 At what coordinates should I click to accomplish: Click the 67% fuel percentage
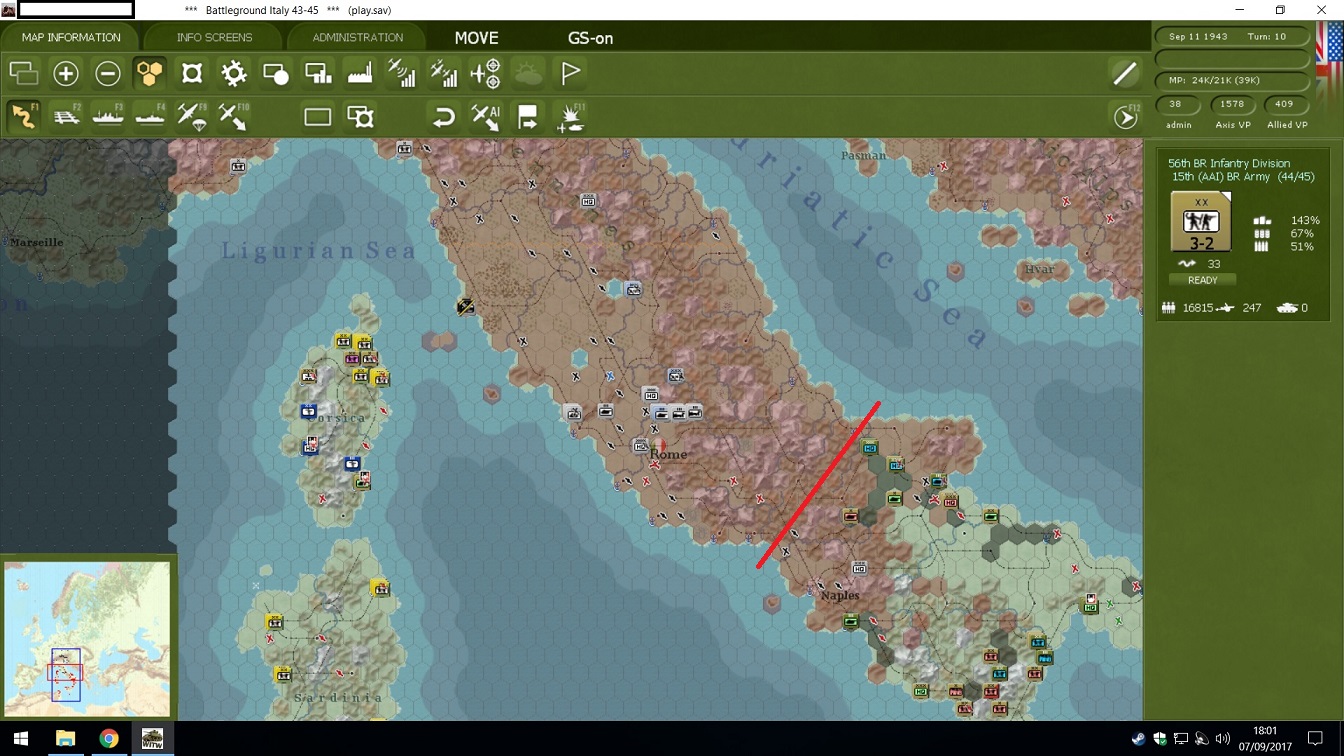(1302, 233)
